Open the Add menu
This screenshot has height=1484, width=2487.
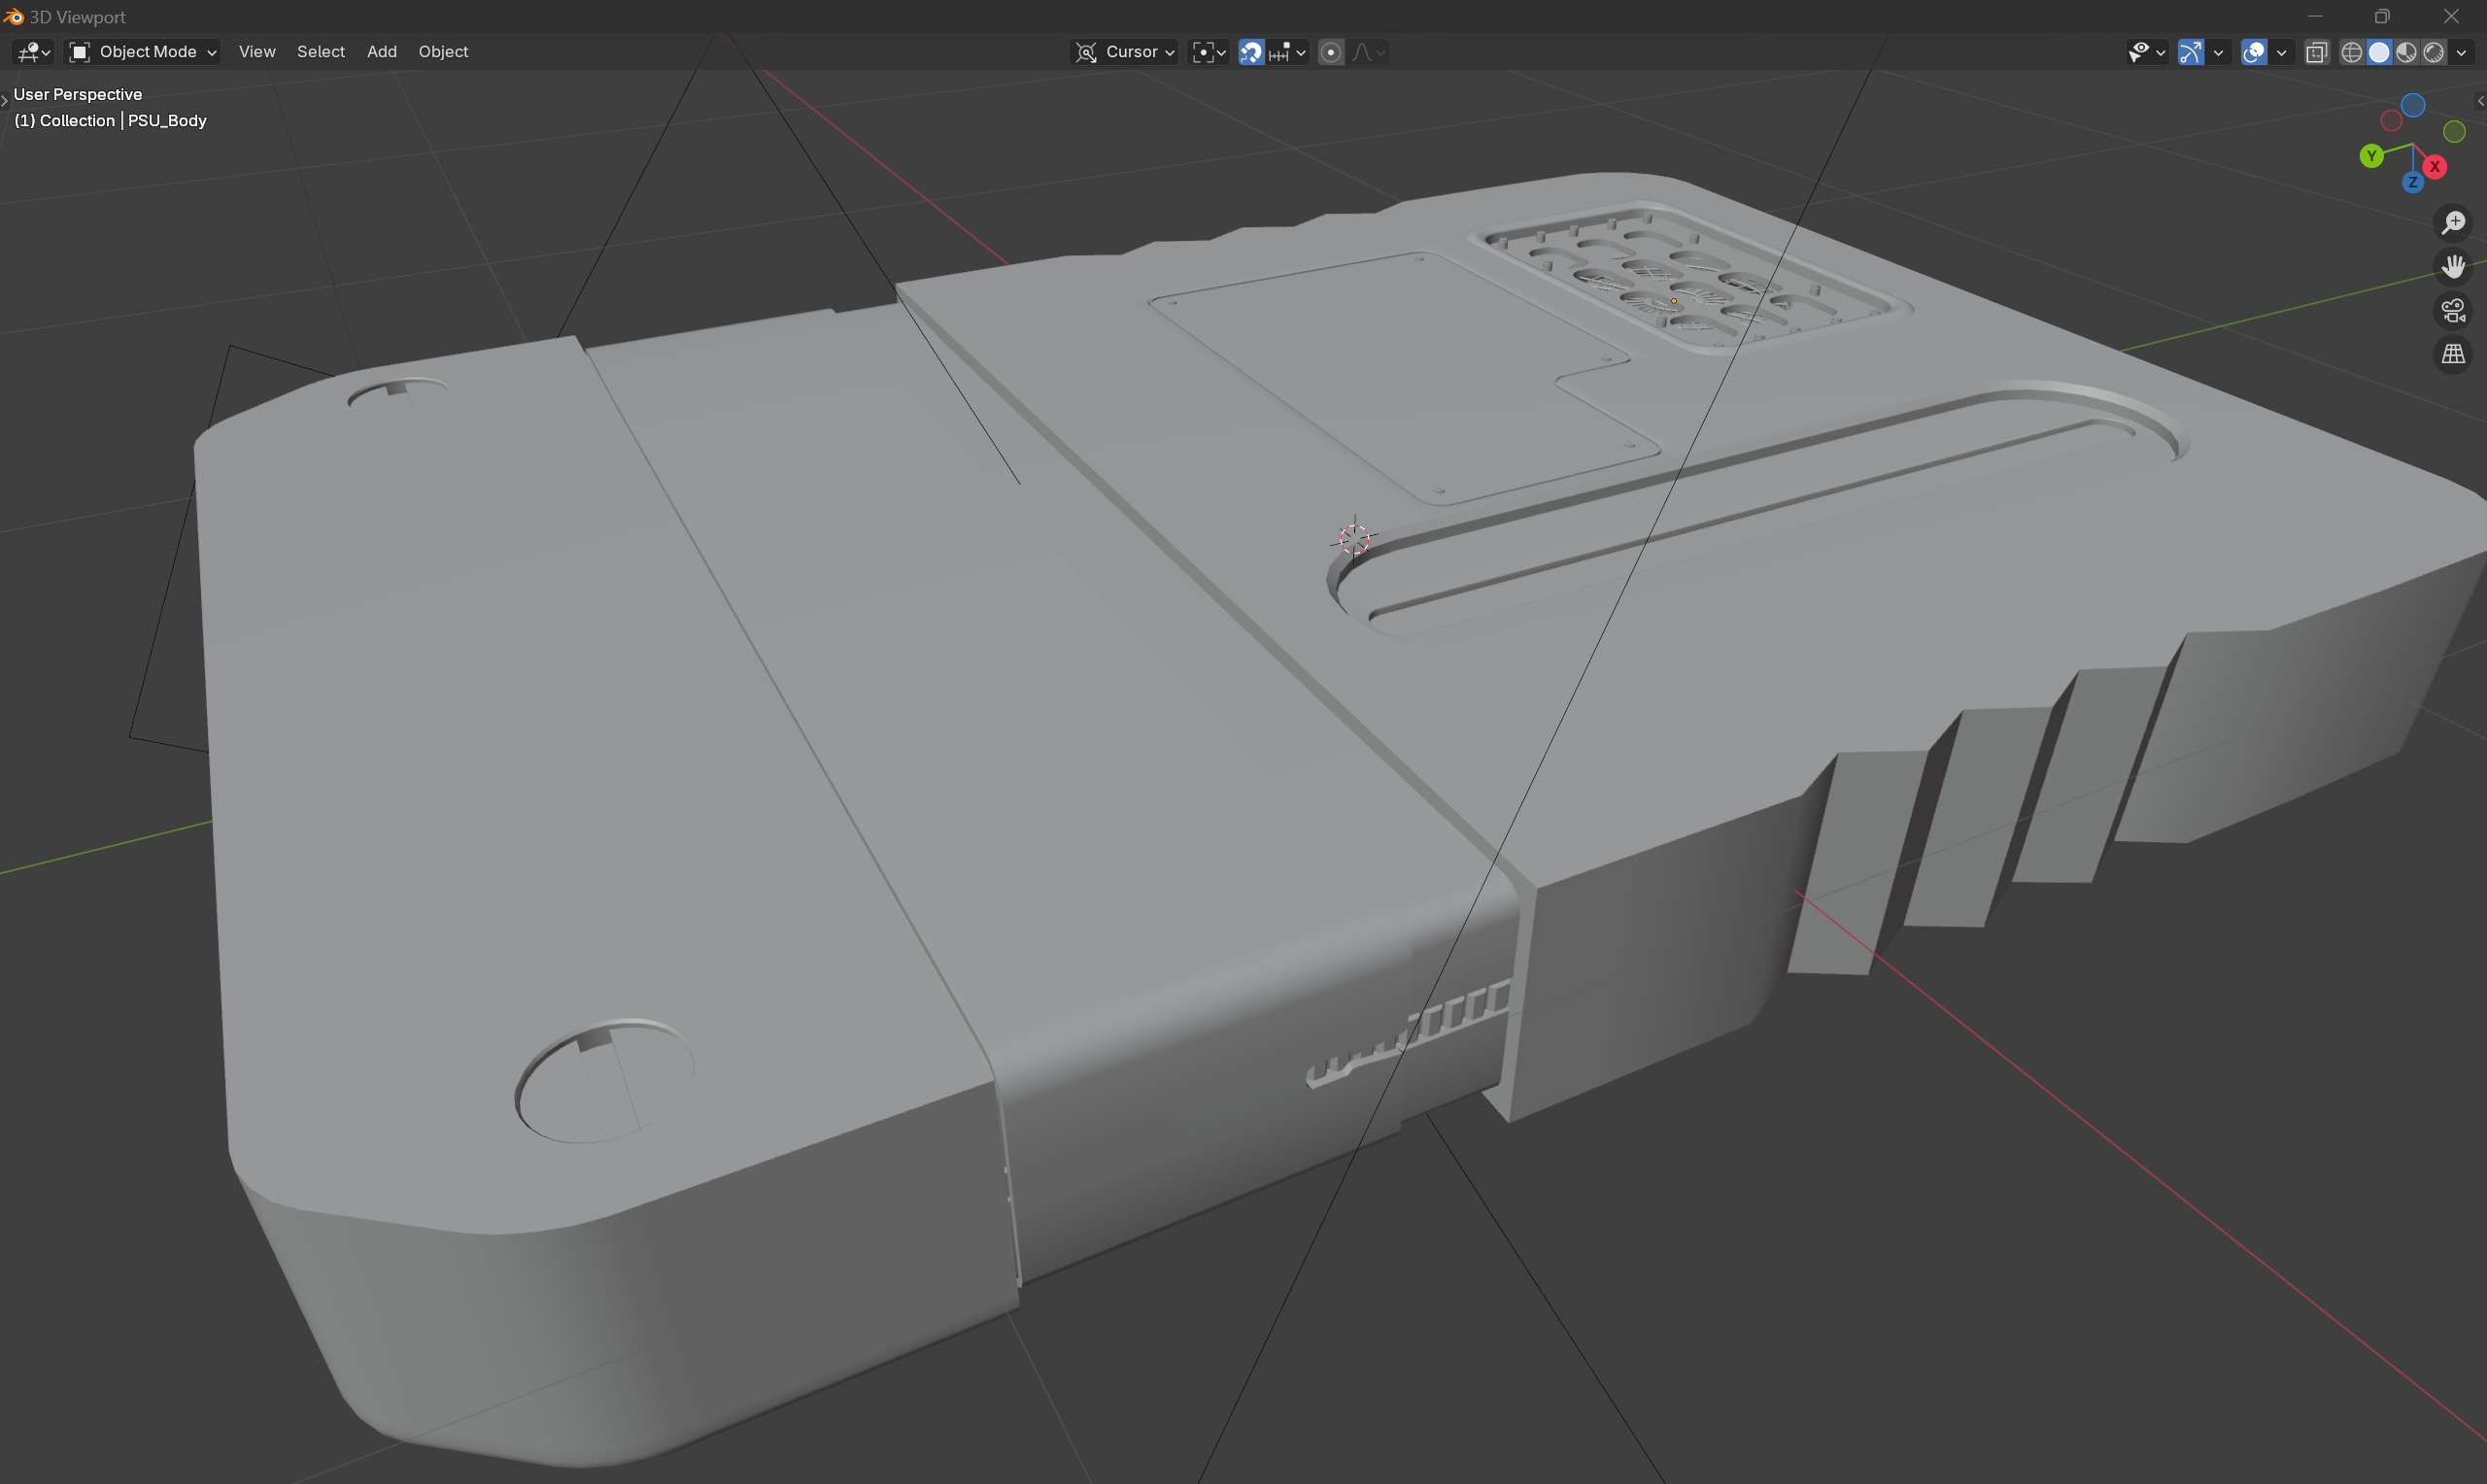pos(382,52)
